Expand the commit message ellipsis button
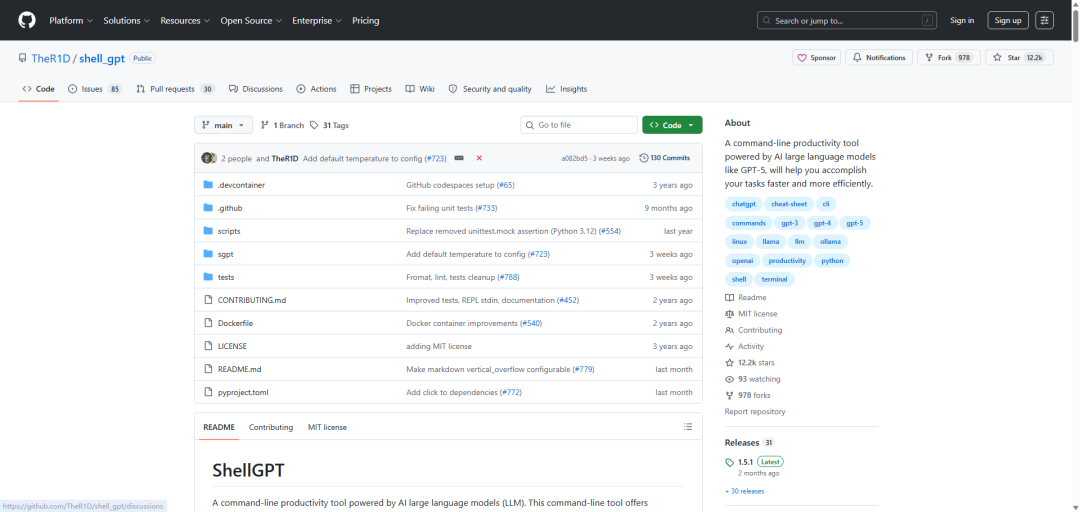 (x=459, y=158)
